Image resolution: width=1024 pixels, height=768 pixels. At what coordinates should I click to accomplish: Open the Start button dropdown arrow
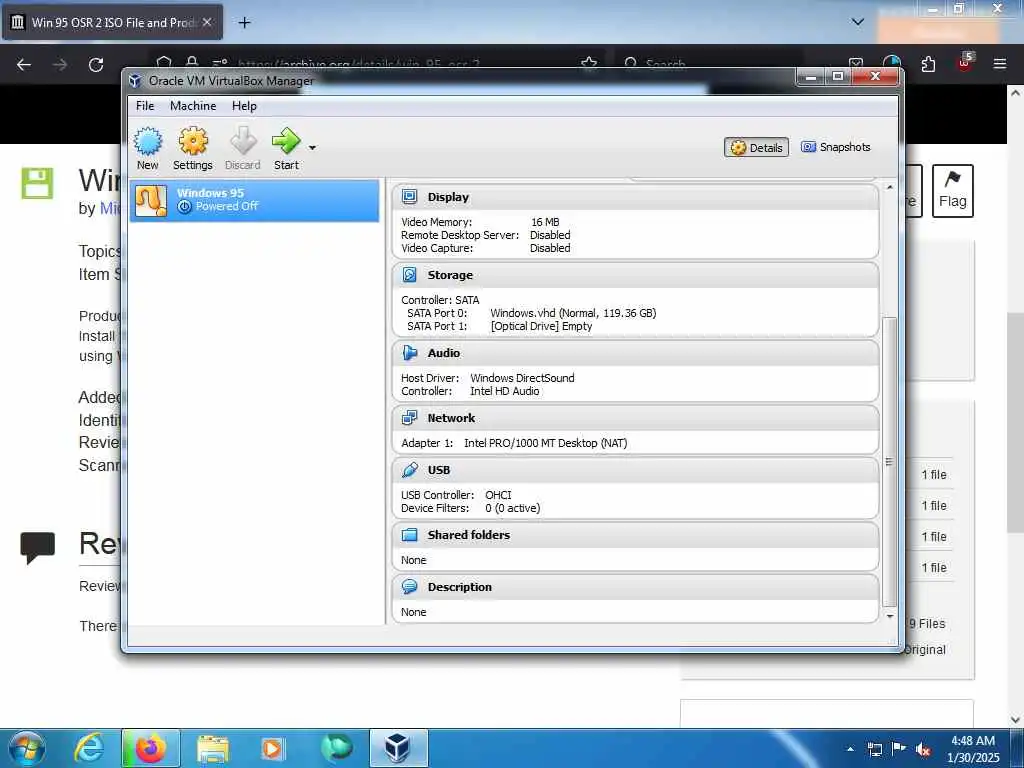tap(312, 148)
